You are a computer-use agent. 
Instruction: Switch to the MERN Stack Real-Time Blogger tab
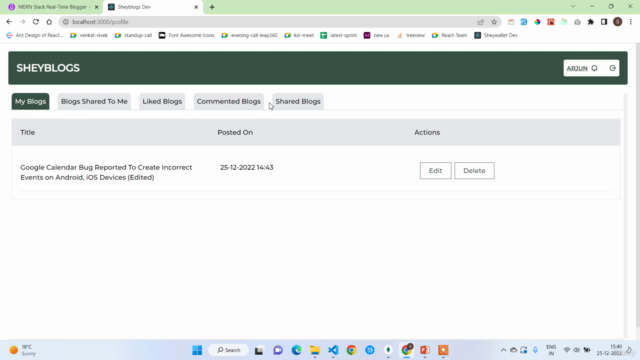pyautogui.click(x=52, y=7)
